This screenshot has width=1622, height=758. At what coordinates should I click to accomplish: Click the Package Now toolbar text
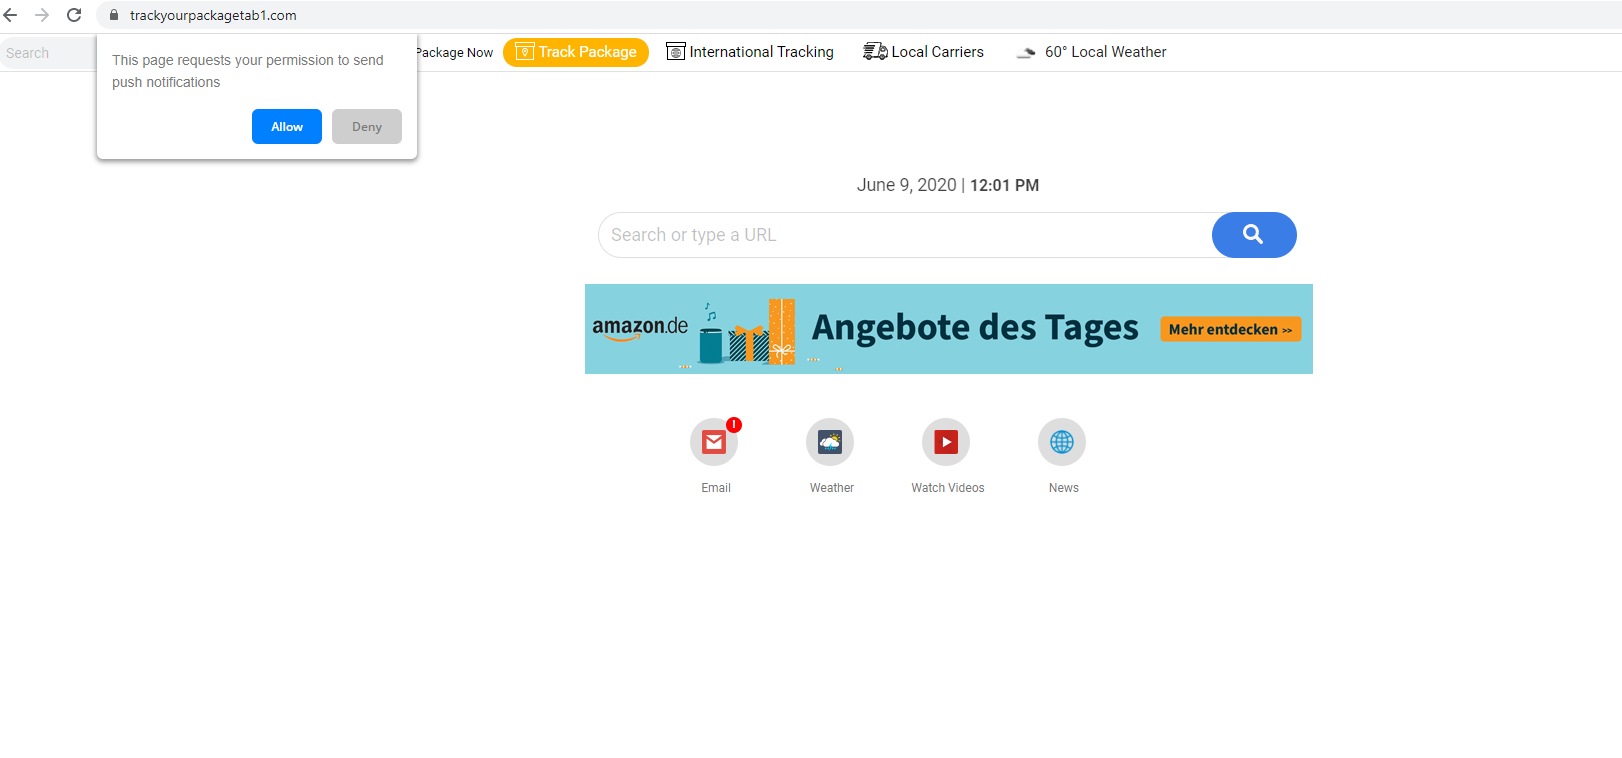click(x=455, y=53)
